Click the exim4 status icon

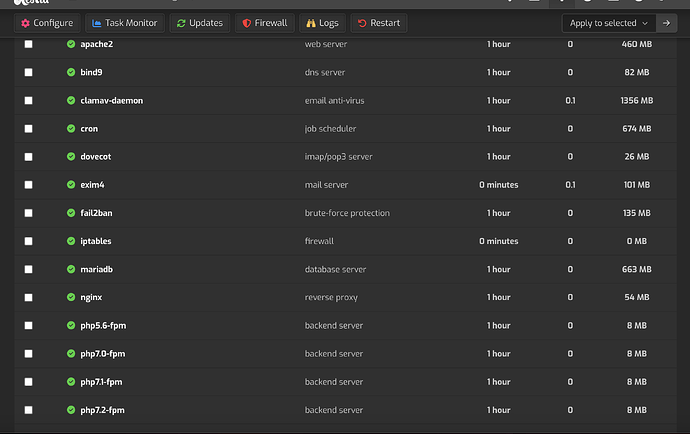coord(71,184)
